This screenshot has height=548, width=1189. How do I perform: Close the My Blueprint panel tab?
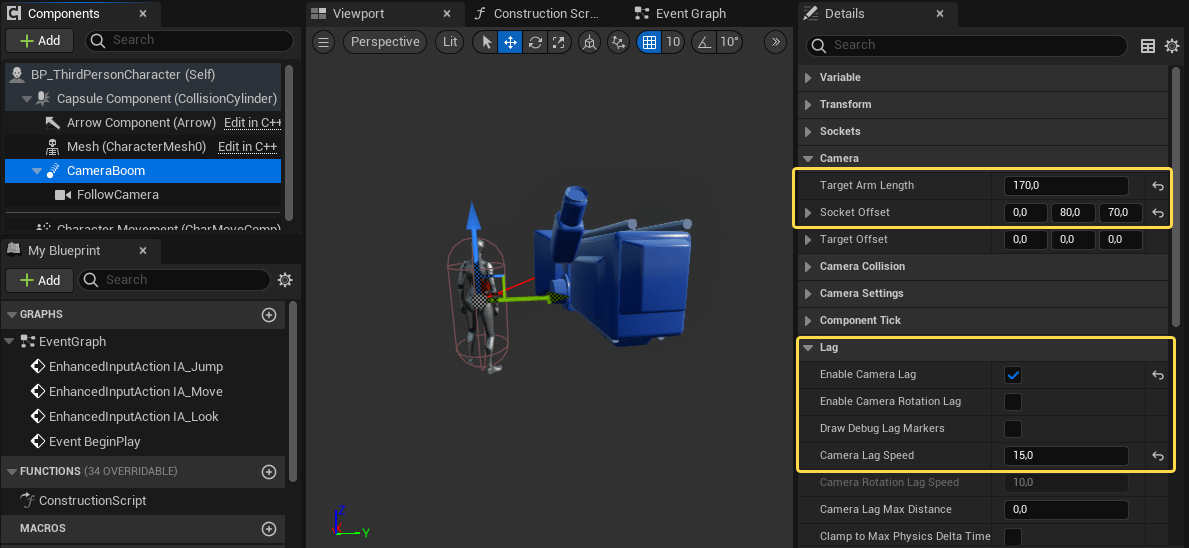click(144, 250)
